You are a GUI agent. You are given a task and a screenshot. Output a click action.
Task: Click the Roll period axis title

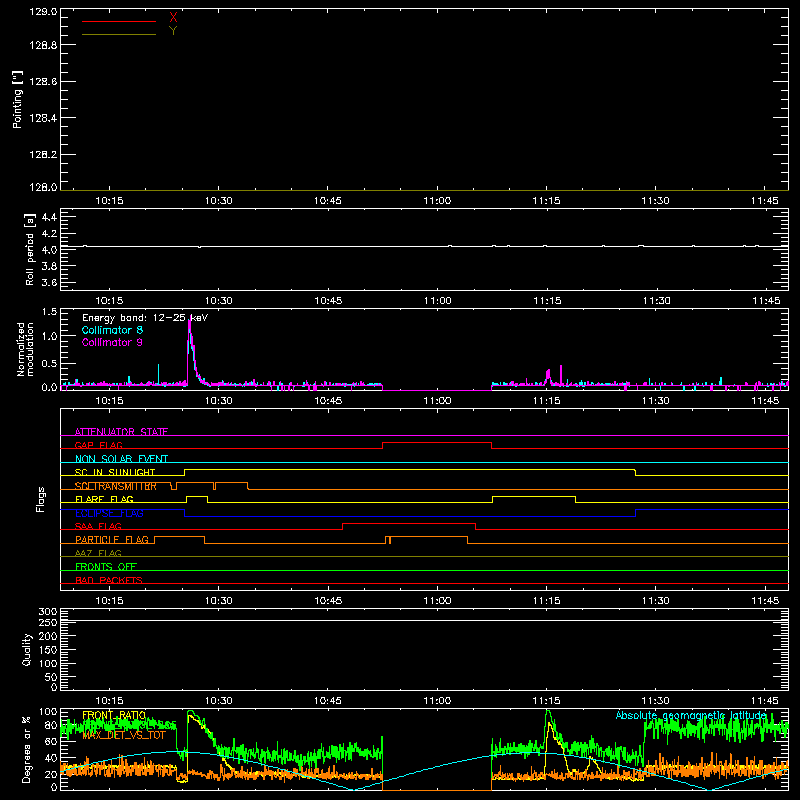click(29, 250)
